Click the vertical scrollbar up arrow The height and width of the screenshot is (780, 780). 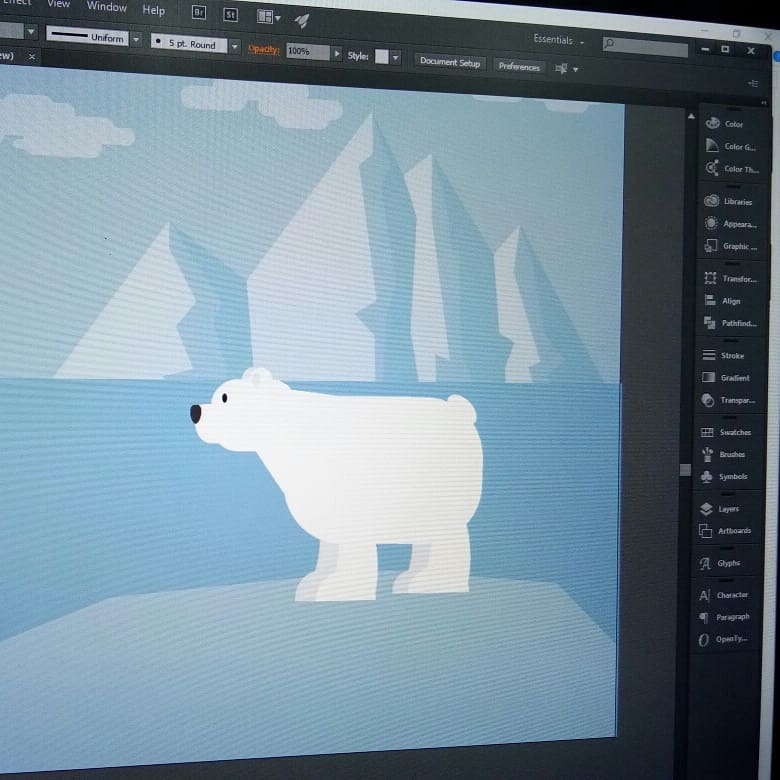[691, 116]
